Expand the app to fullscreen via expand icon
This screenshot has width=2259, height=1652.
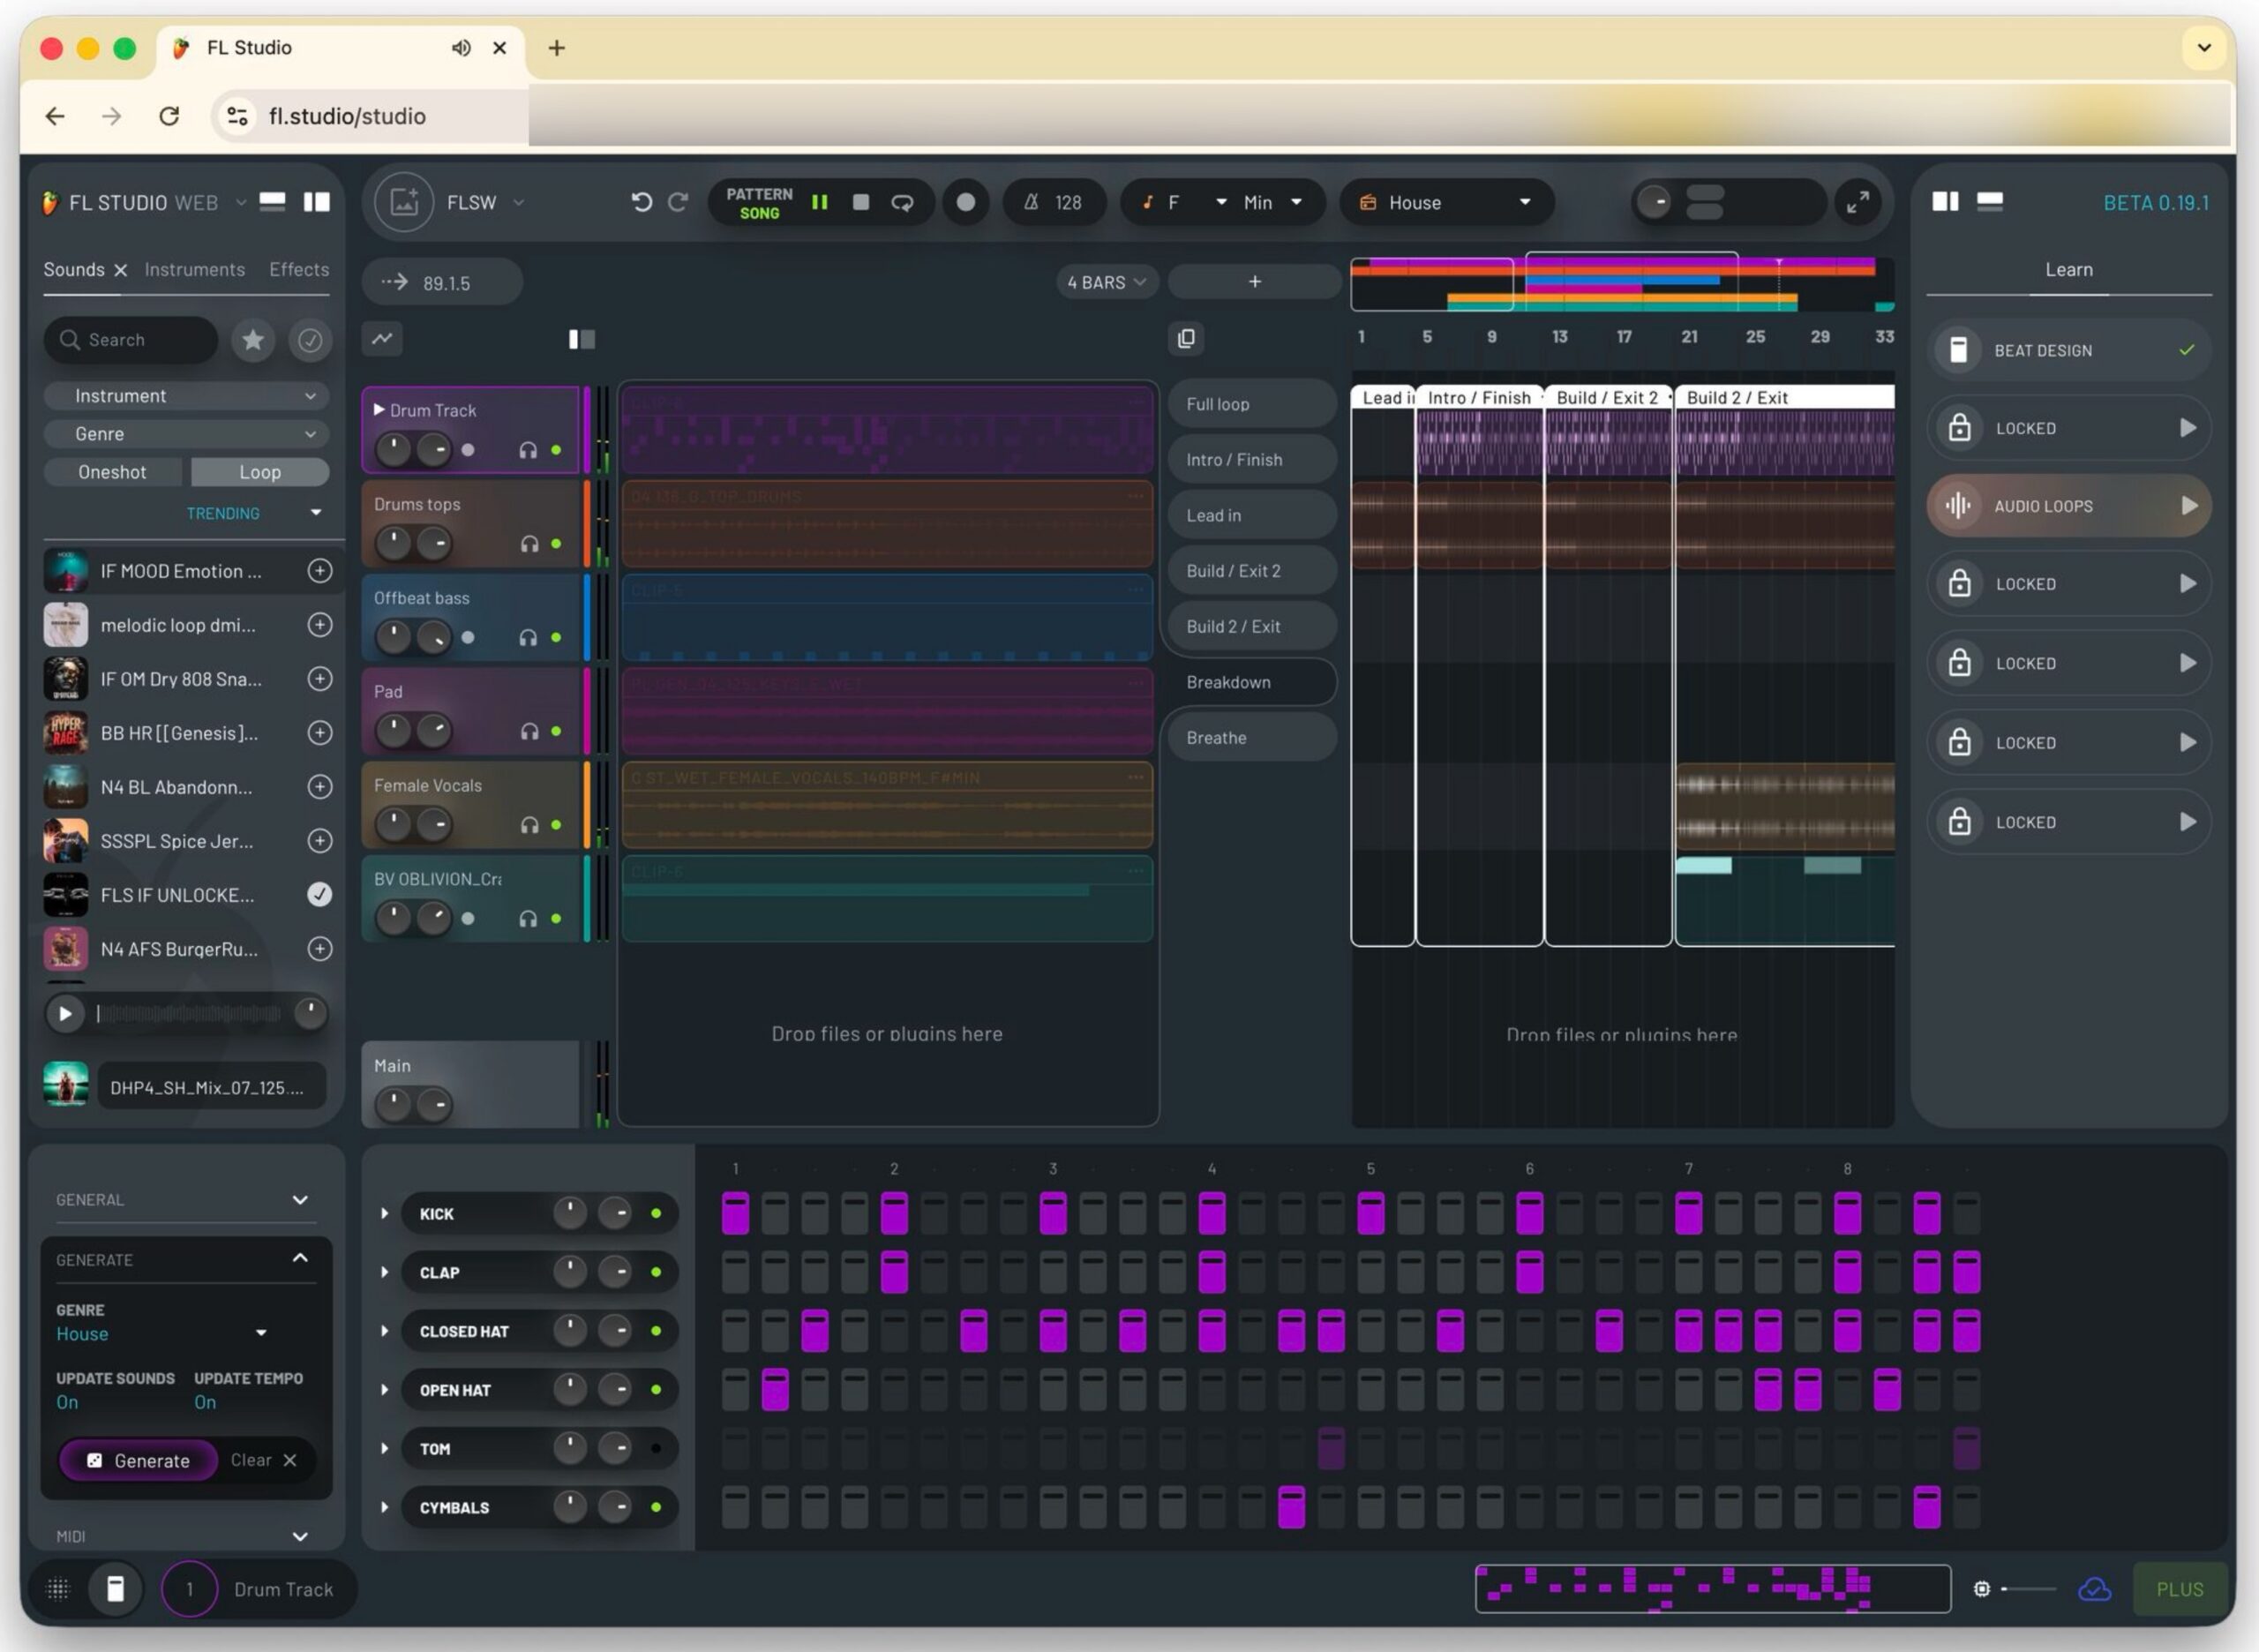point(1860,202)
